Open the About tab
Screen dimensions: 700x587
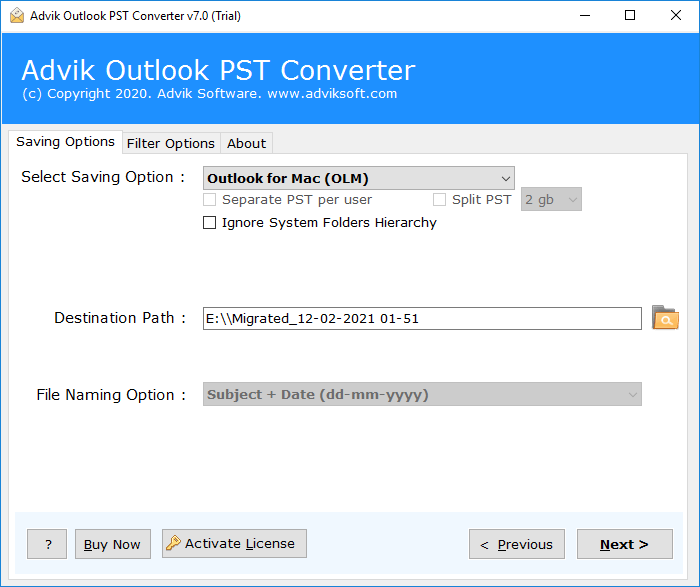coord(246,143)
